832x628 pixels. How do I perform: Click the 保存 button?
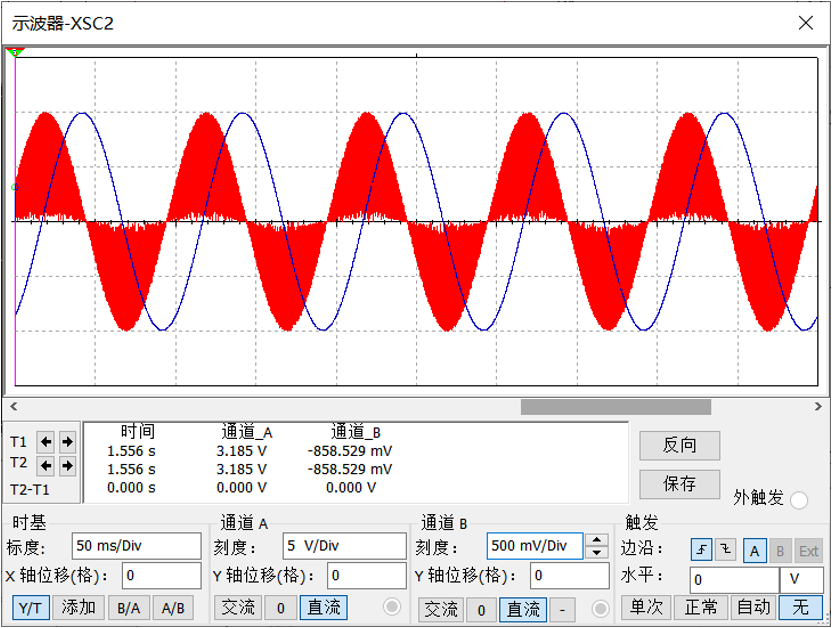click(679, 484)
